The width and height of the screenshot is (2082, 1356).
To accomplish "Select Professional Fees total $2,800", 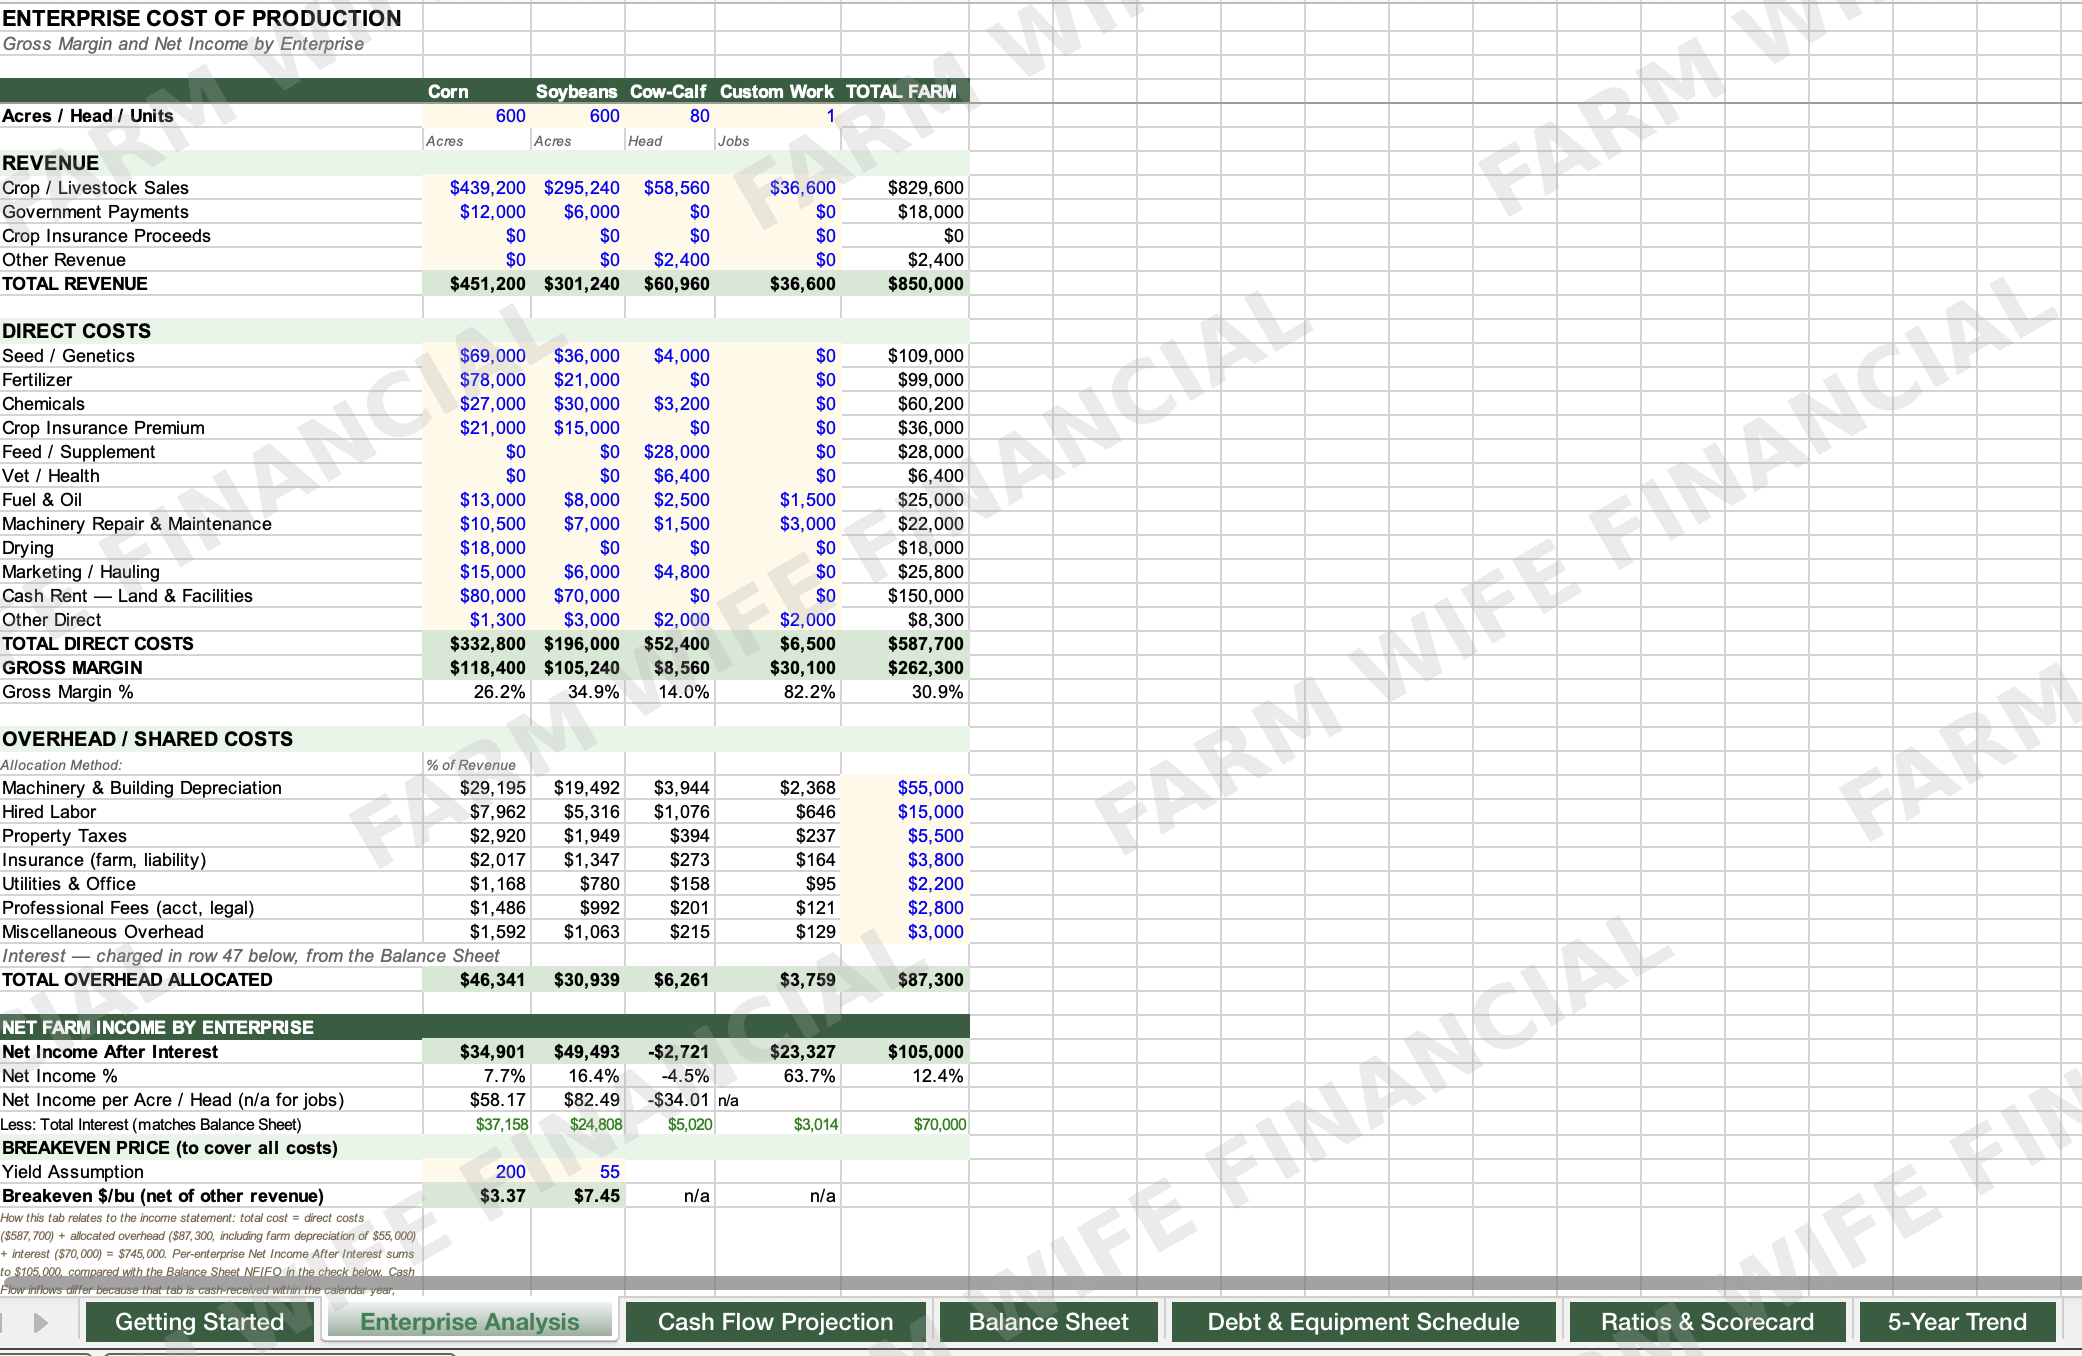I will click(x=906, y=908).
